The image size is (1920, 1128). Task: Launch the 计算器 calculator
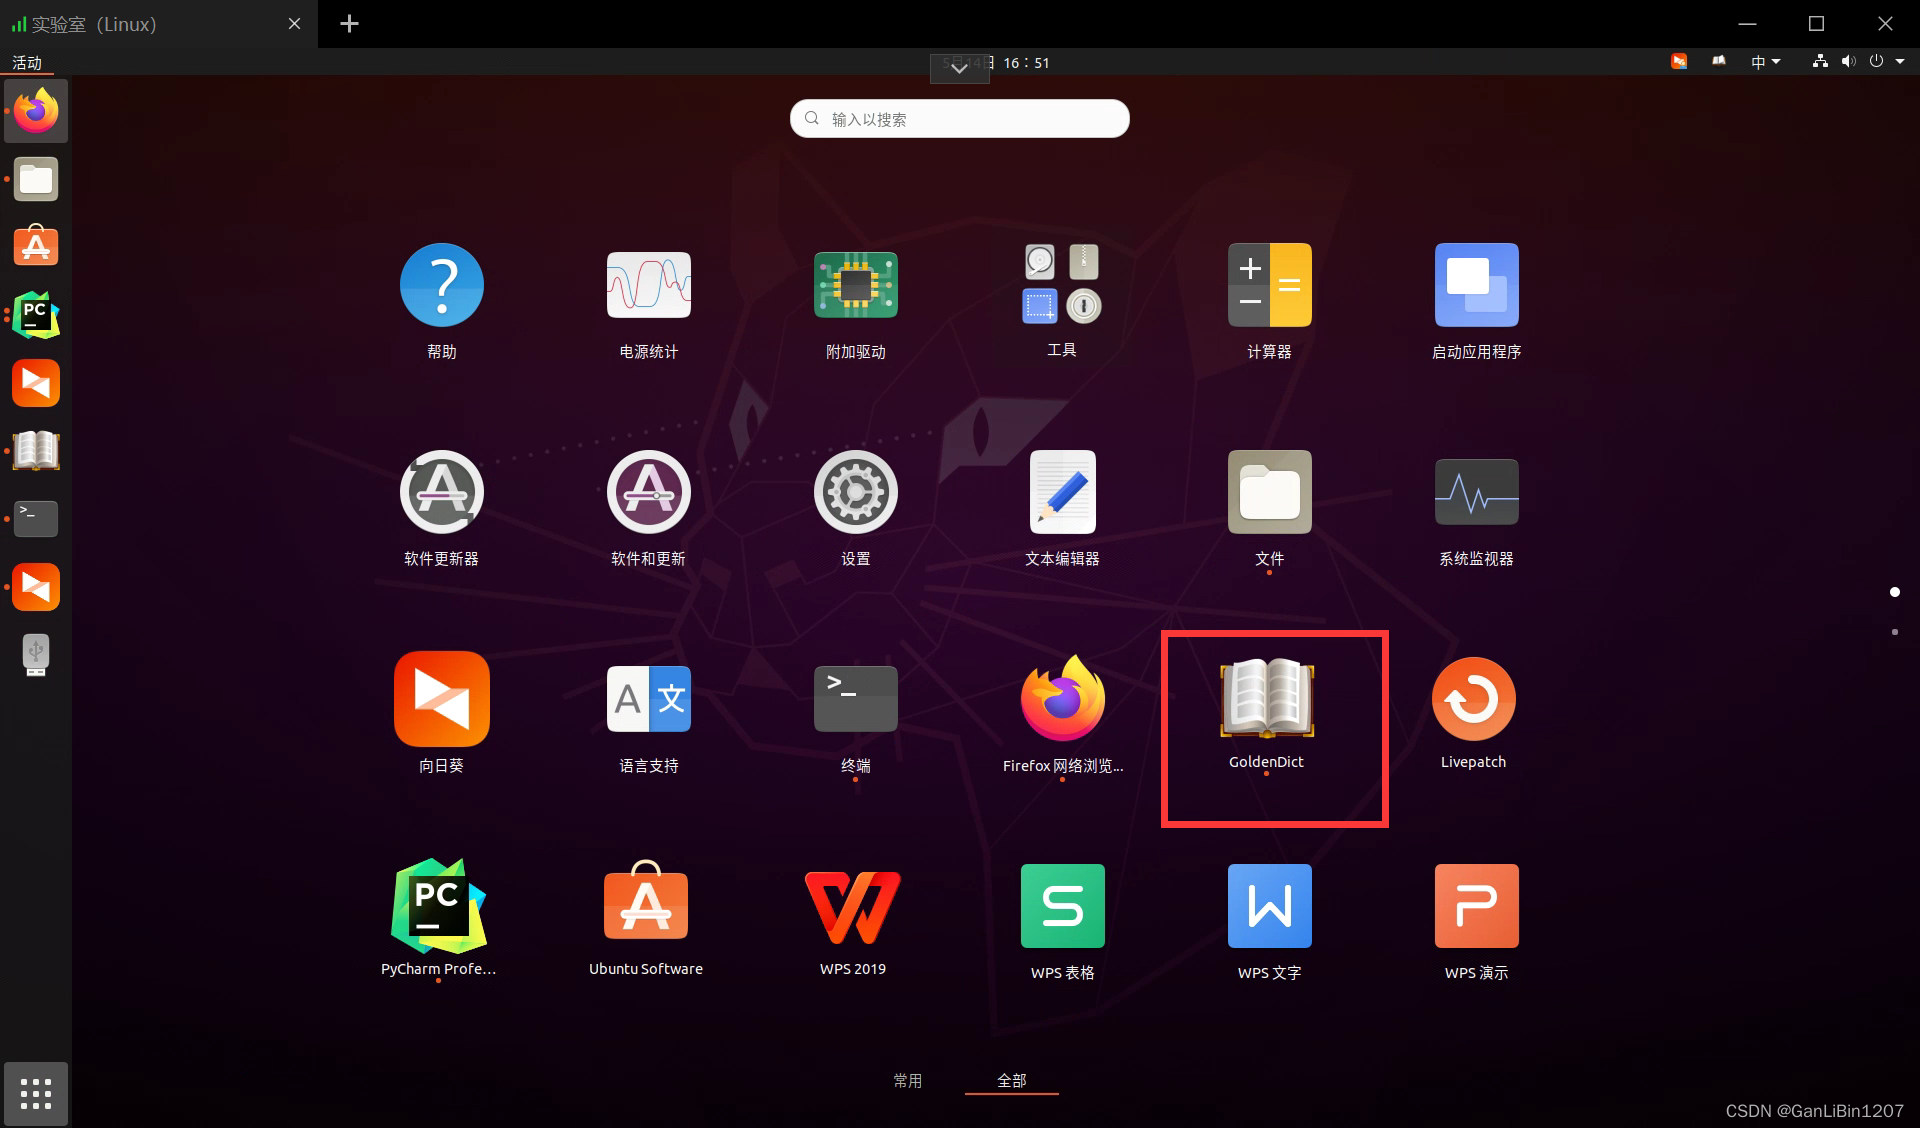pos(1269,285)
